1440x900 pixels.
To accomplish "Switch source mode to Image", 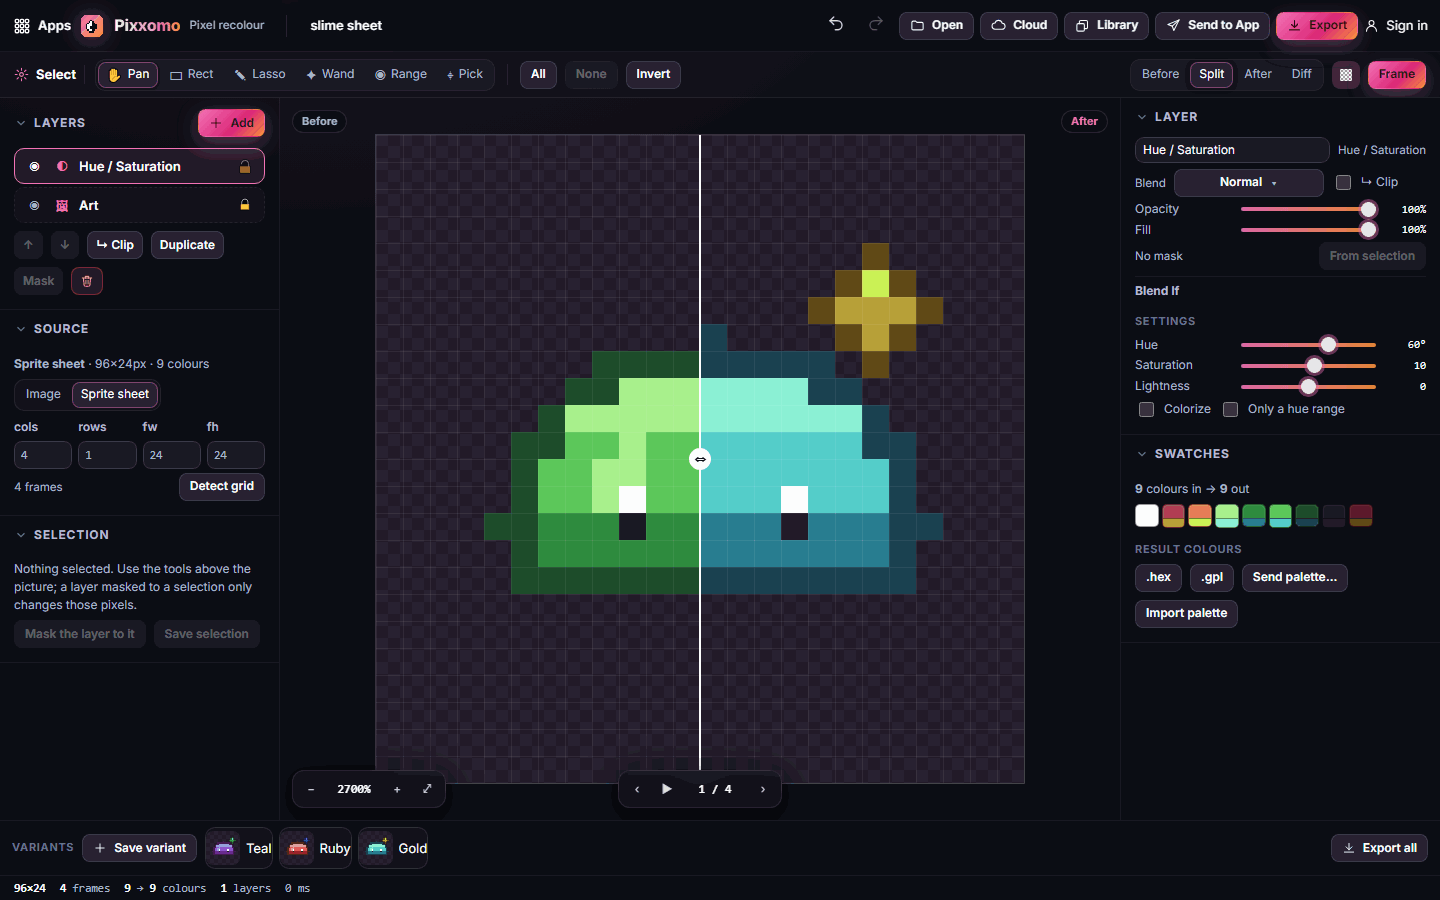I will (43, 394).
